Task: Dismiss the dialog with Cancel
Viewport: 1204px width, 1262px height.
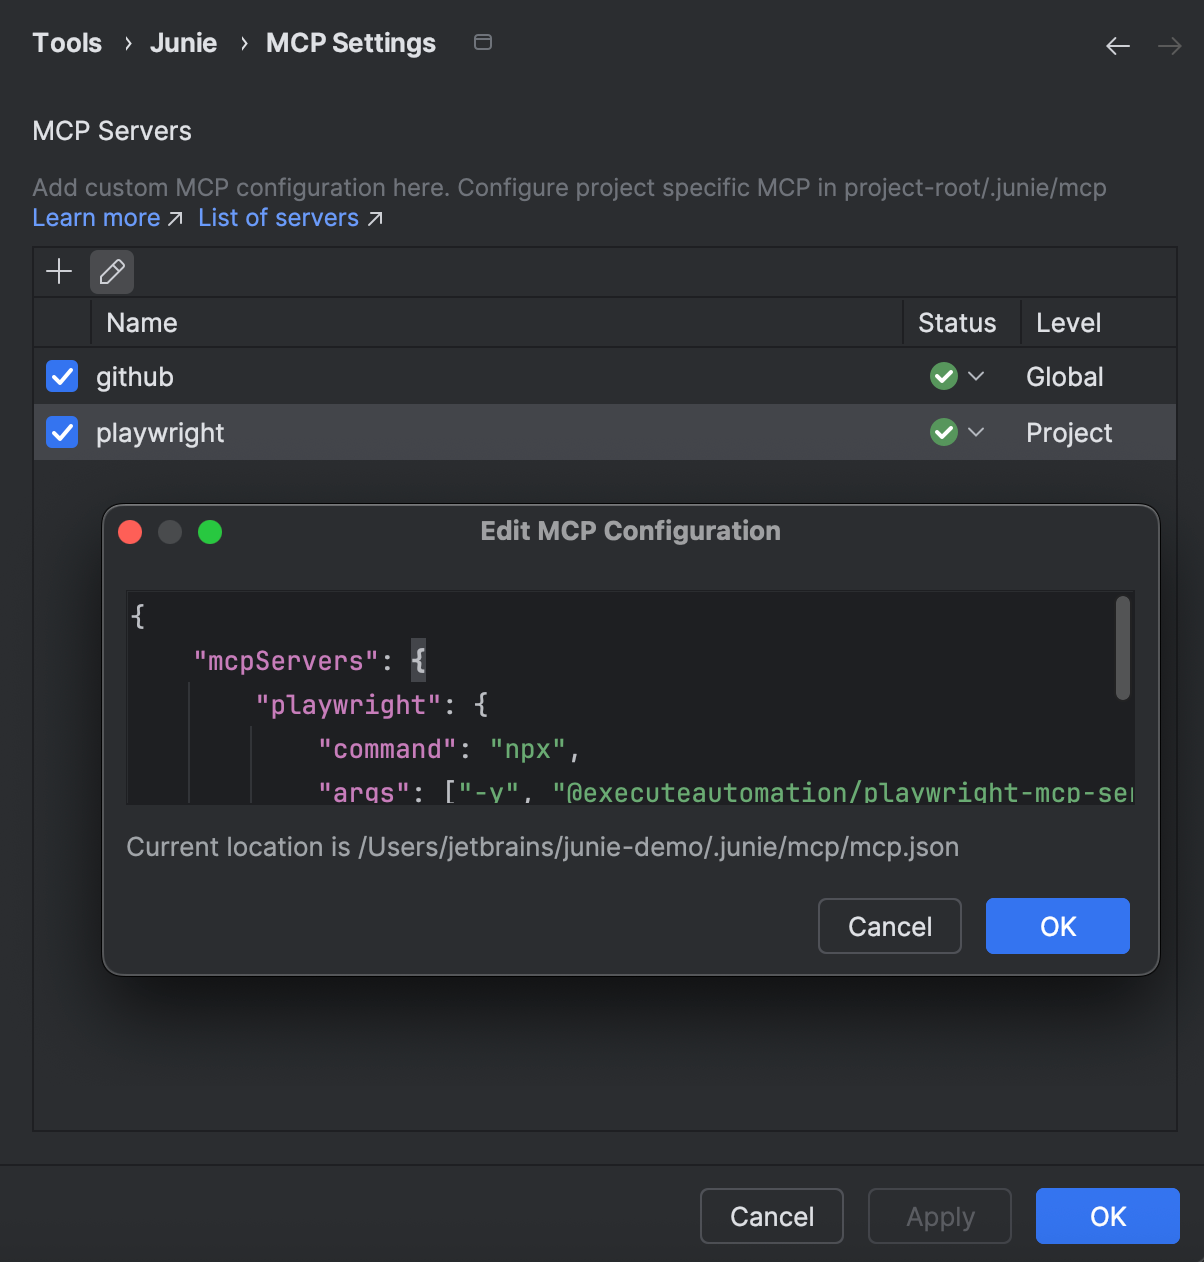Action: (x=889, y=926)
